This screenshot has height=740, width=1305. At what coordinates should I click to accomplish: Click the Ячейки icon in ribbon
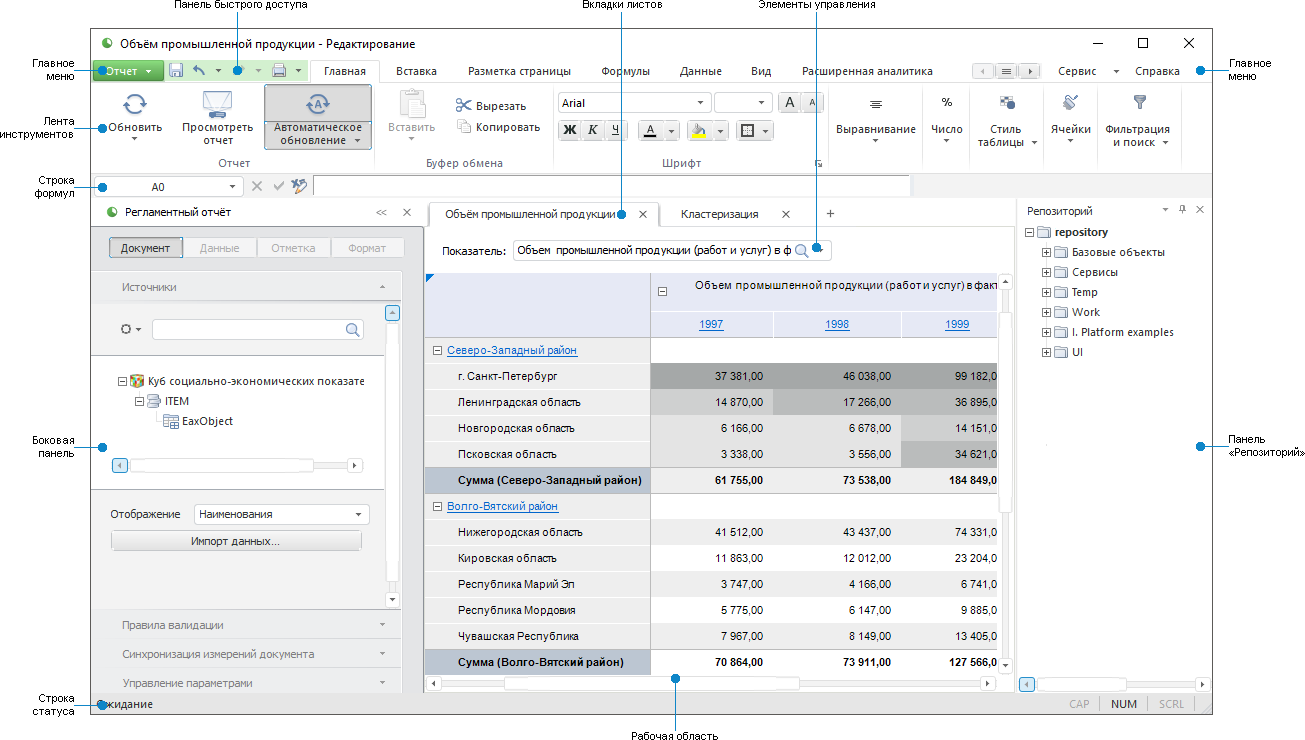point(1070,102)
